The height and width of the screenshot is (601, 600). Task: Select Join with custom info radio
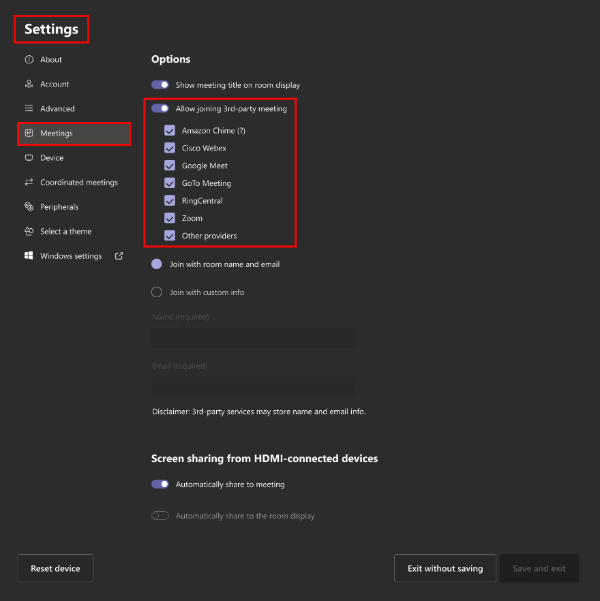[x=156, y=292]
